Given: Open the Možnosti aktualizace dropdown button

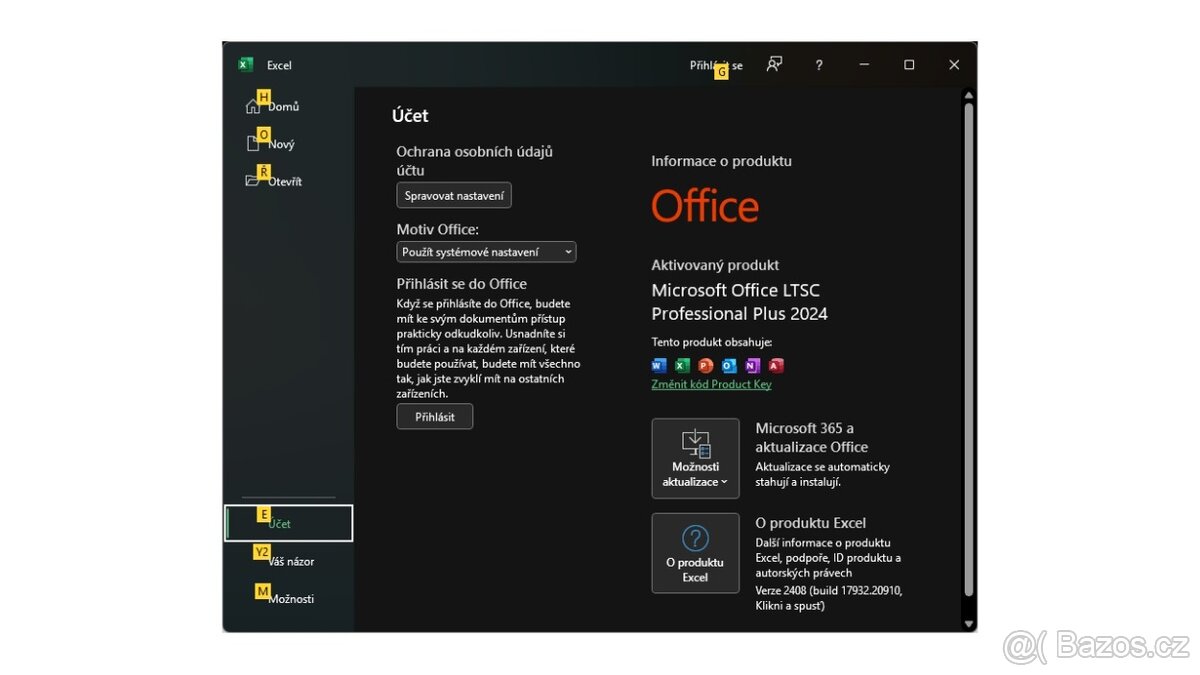Looking at the screenshot, I should point(695,458).
